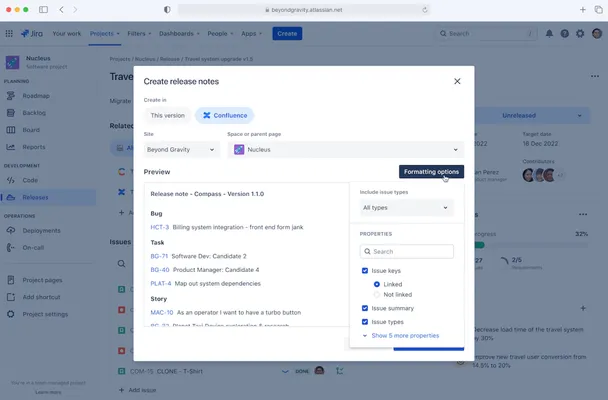Open Project pages in sidebar
The image size is (608, 400).
point(42,280)
